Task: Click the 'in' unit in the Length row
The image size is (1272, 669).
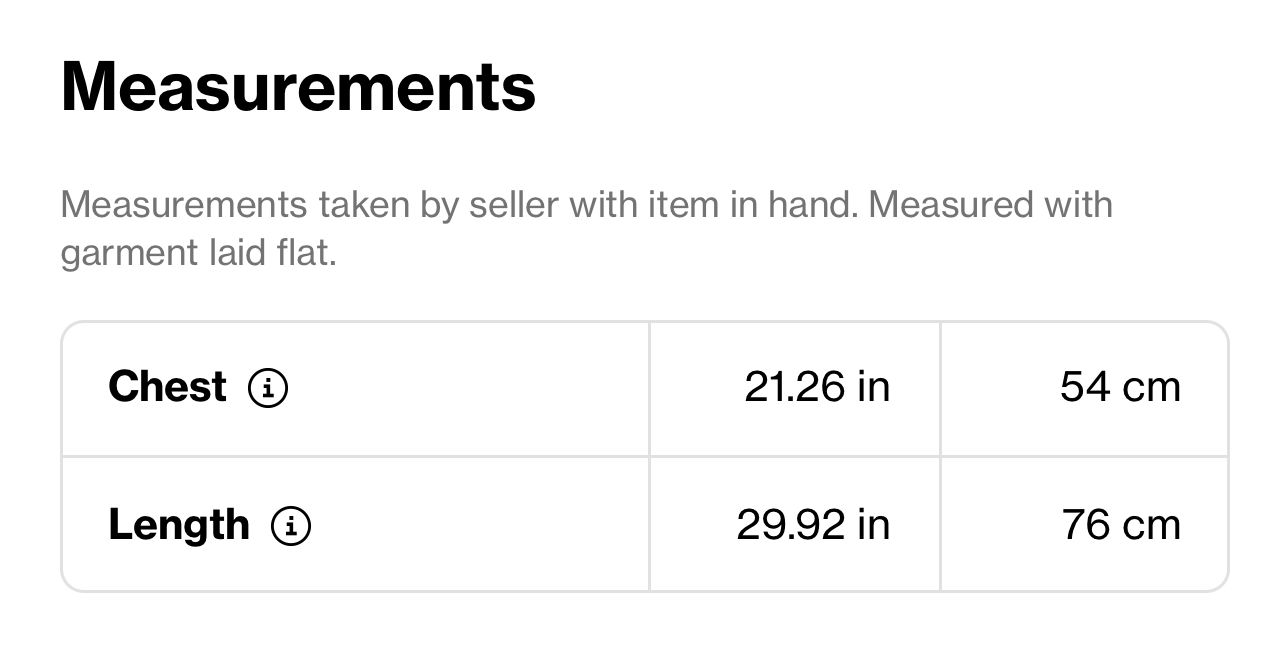Action: [873, 525]
